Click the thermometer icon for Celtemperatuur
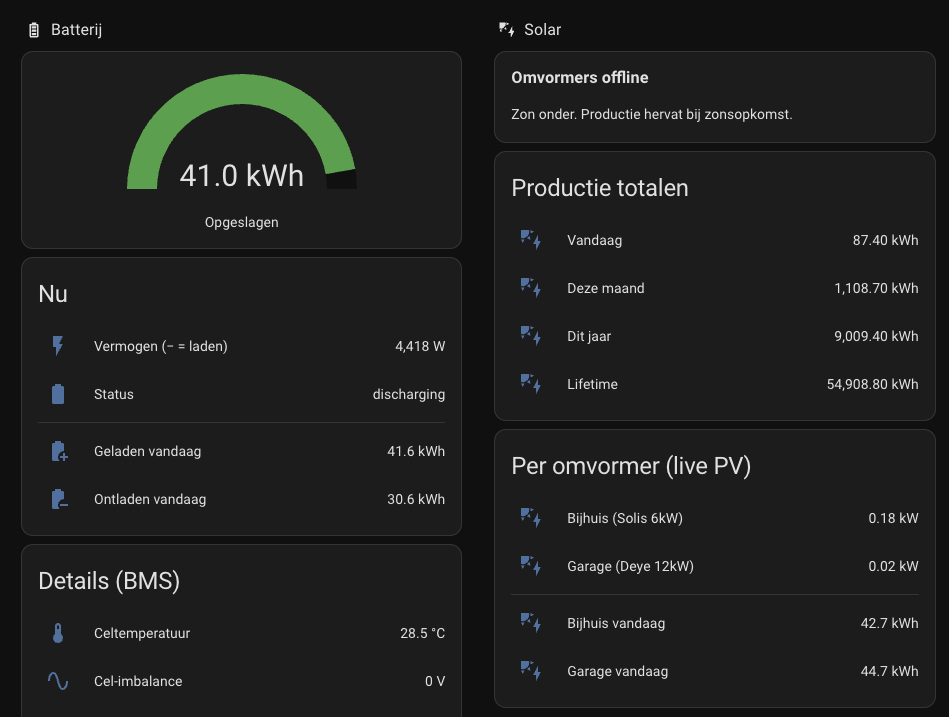The image size is (949, 717). (58, 633)
